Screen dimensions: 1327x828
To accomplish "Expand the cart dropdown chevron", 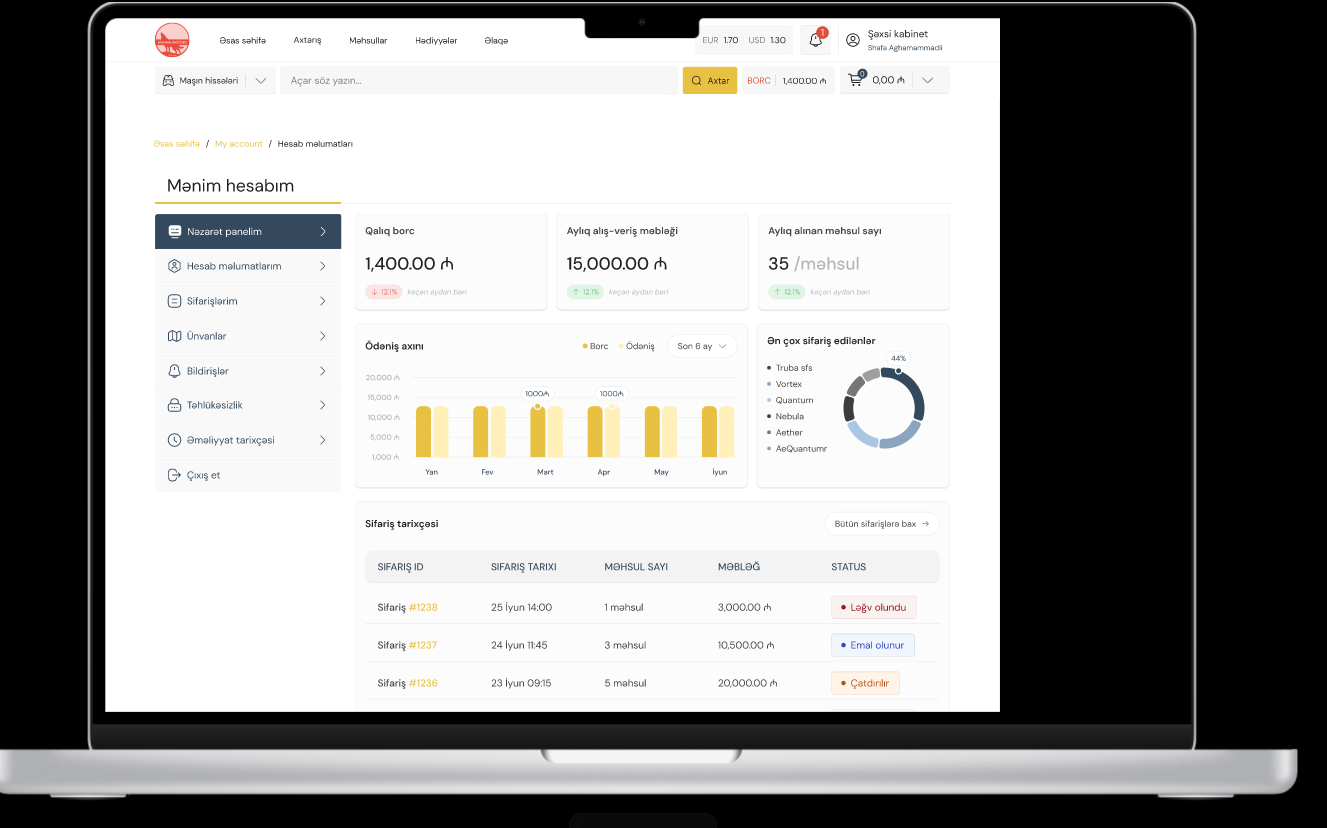I will [x=928, y=80].
